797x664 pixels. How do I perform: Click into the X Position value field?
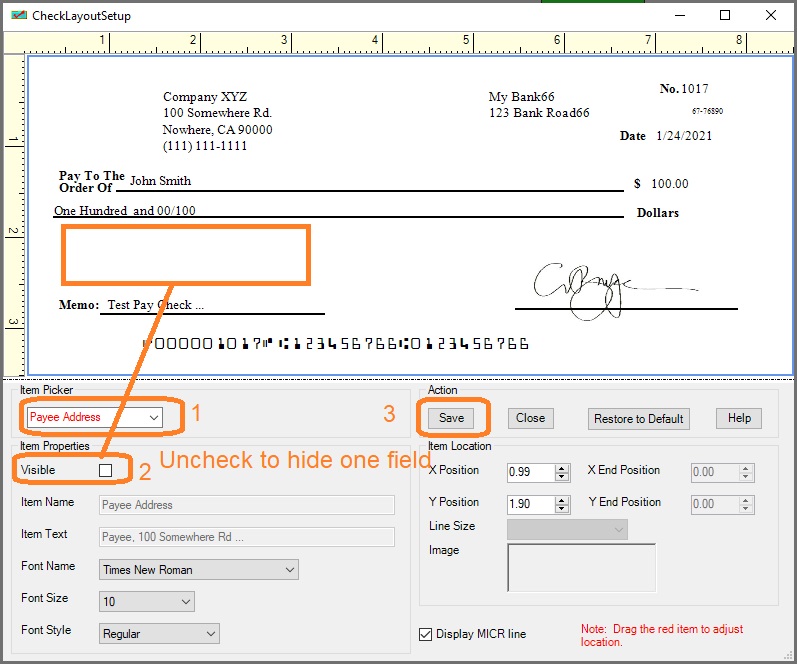point(530,473)
